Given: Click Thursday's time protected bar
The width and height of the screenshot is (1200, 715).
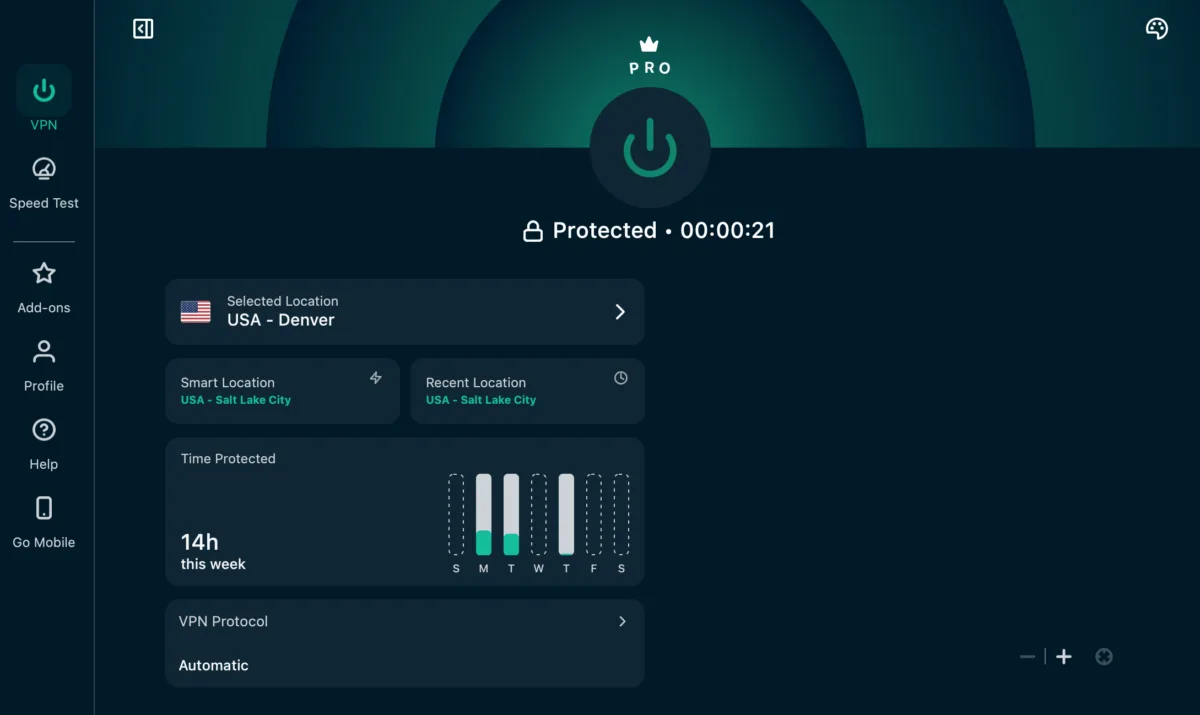Looking at the screenshot, I should point(566,514).
